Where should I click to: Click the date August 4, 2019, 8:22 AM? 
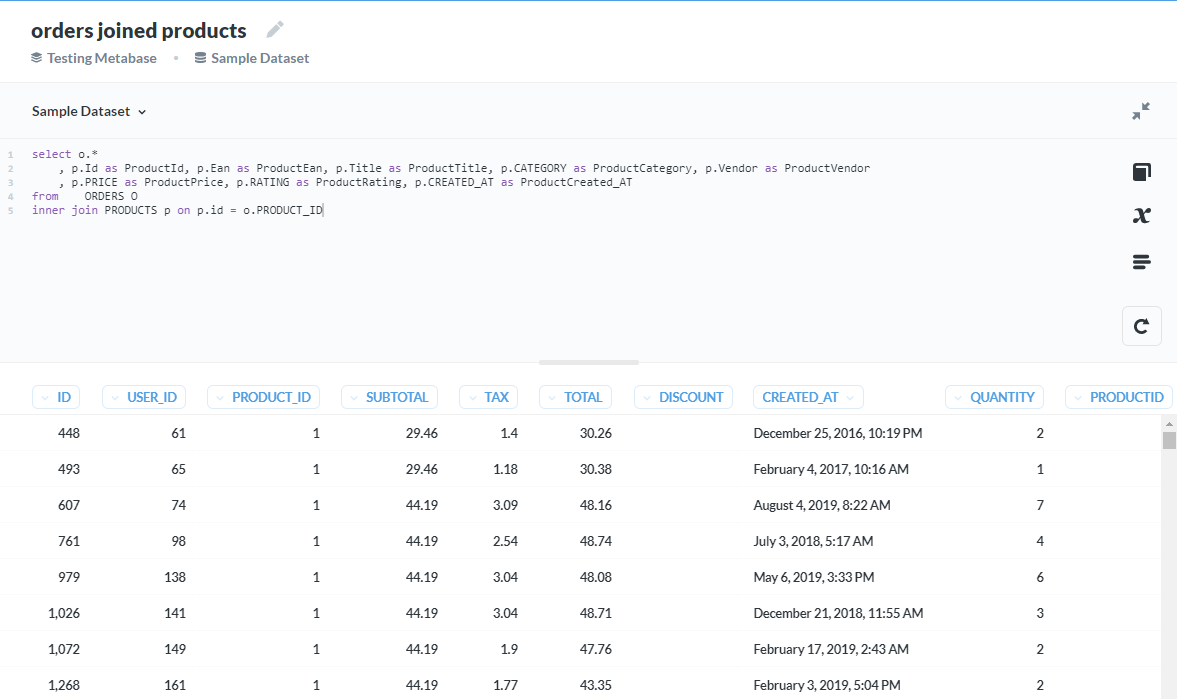(x=822, y=505)
